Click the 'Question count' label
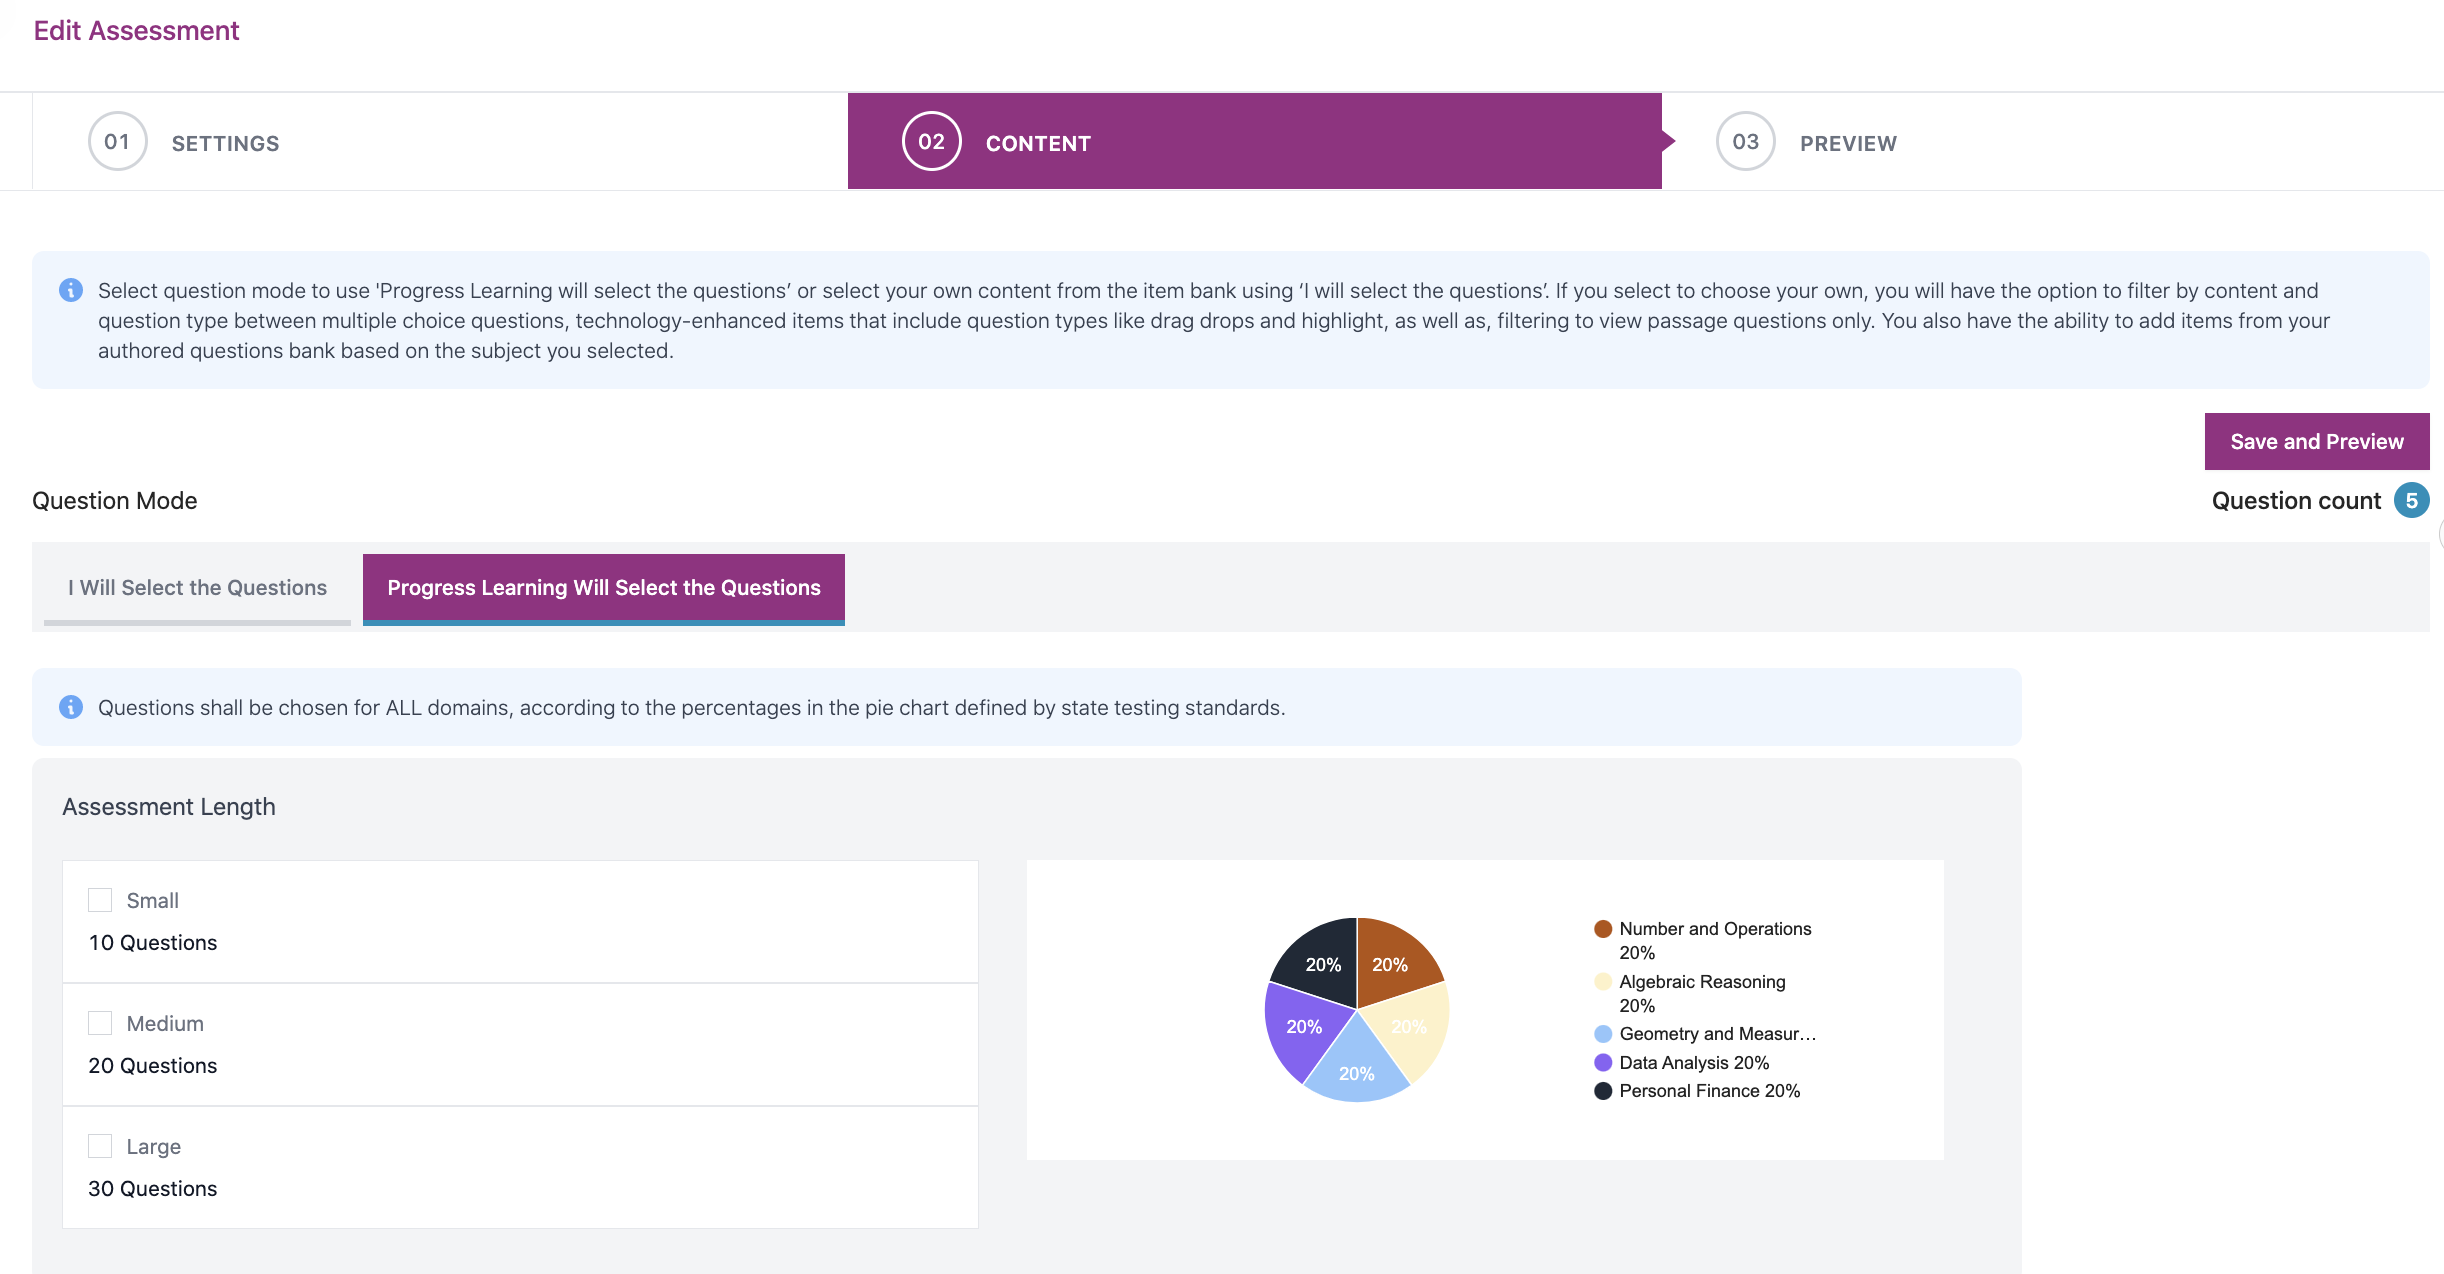Screen dimensions: 2444x1274 (x=2296, y=501)
